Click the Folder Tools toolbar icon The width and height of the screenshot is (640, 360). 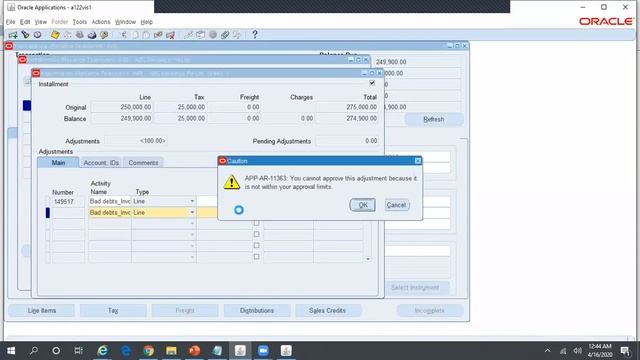237,35
